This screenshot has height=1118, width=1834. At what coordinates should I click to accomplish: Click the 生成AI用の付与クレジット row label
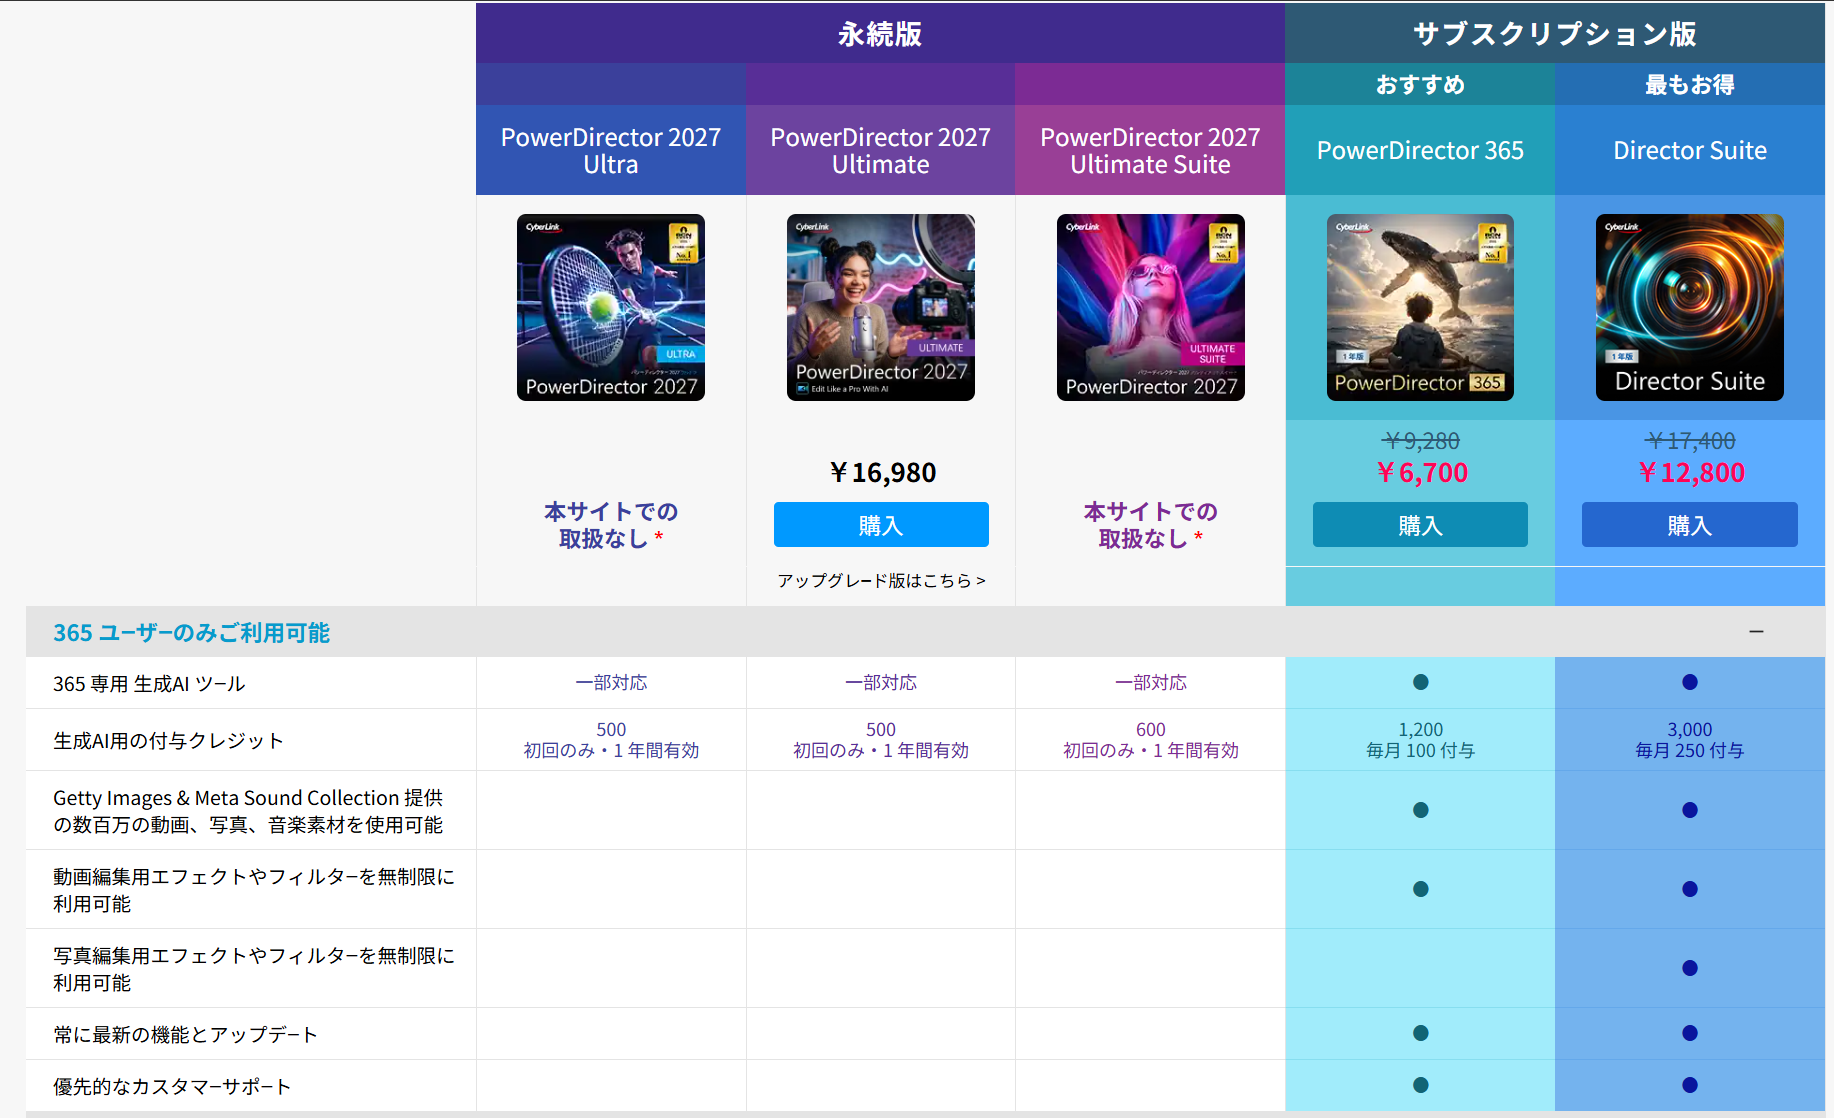[x=168, y=741]
